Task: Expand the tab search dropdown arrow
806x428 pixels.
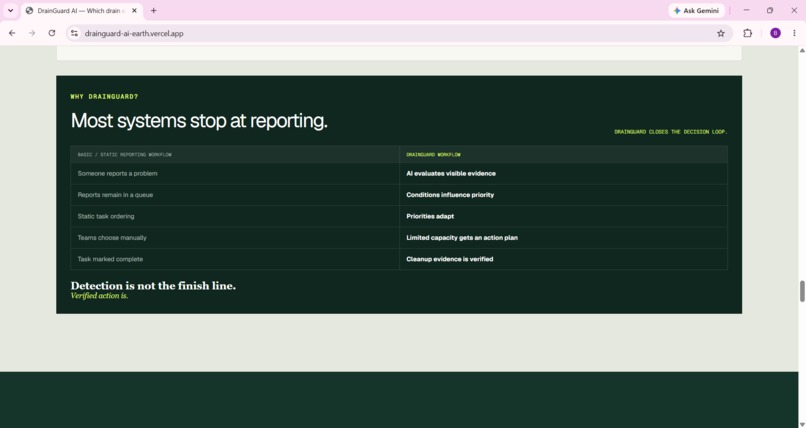Action: pyautogui.click(x=10, y=10)
